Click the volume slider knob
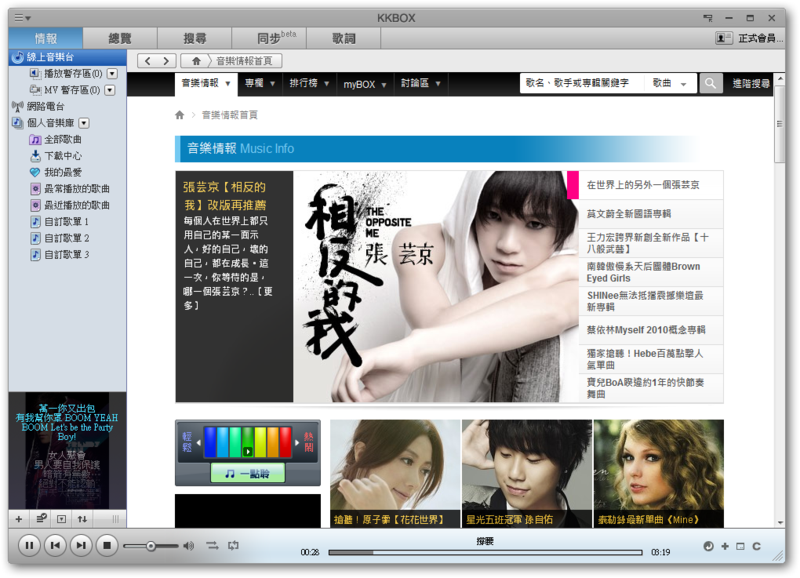Viewport: 800px width, 578px height. [150, 546]
